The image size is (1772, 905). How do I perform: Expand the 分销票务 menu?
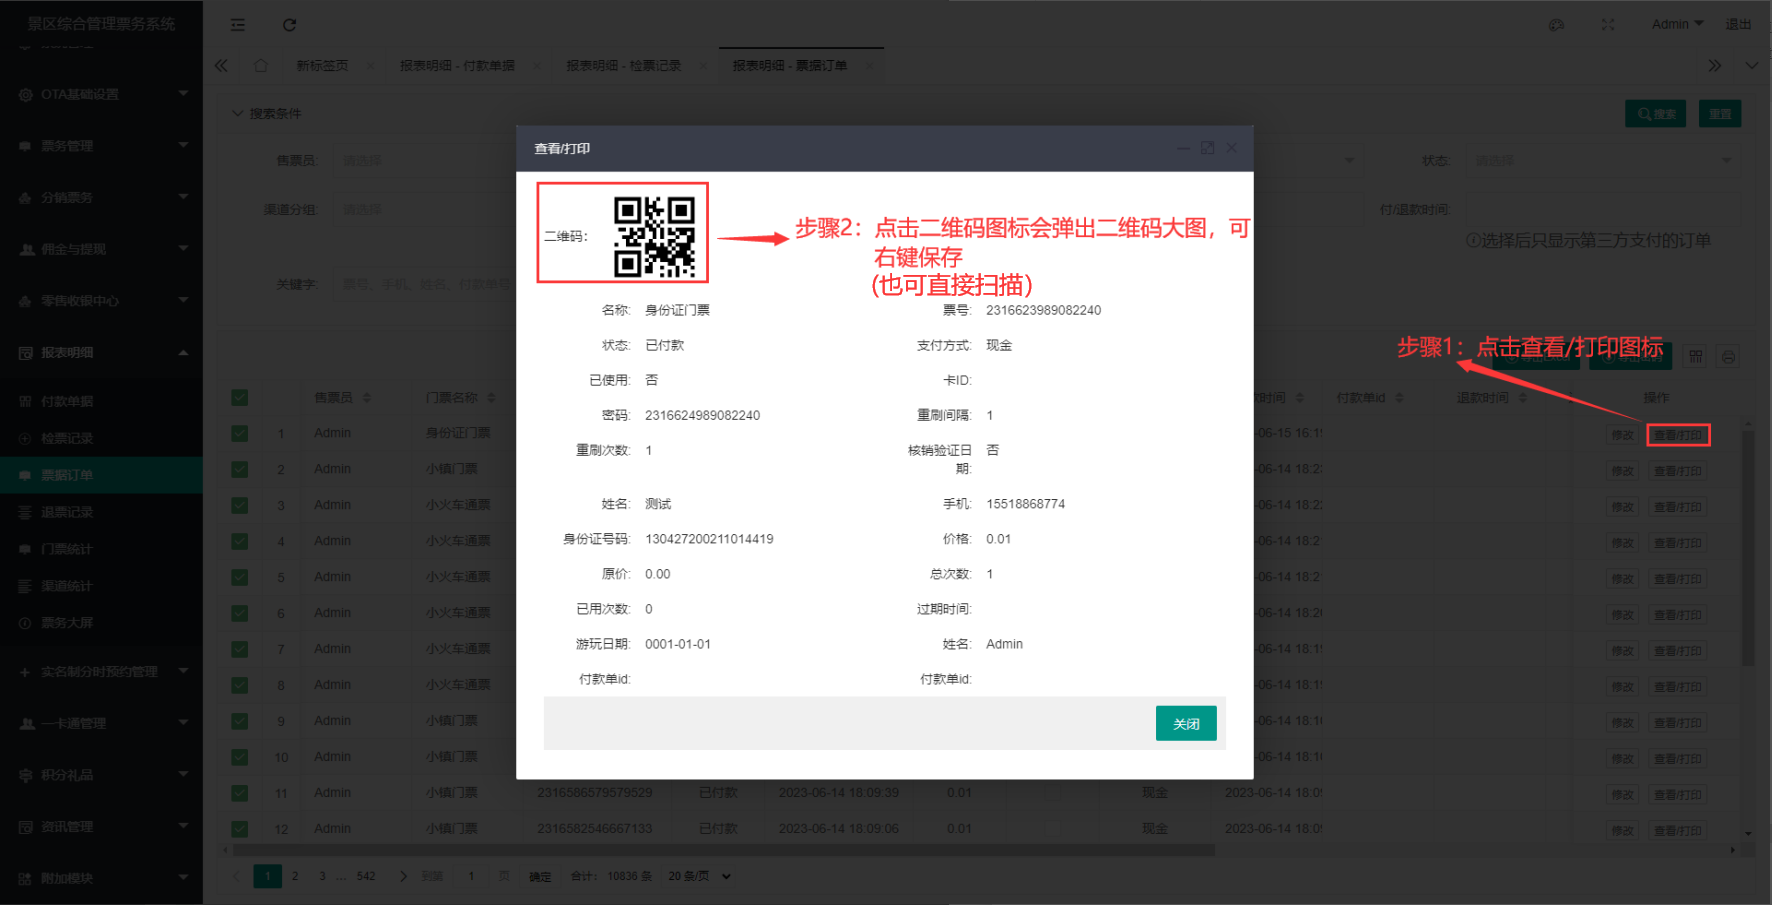click(101, 198)
